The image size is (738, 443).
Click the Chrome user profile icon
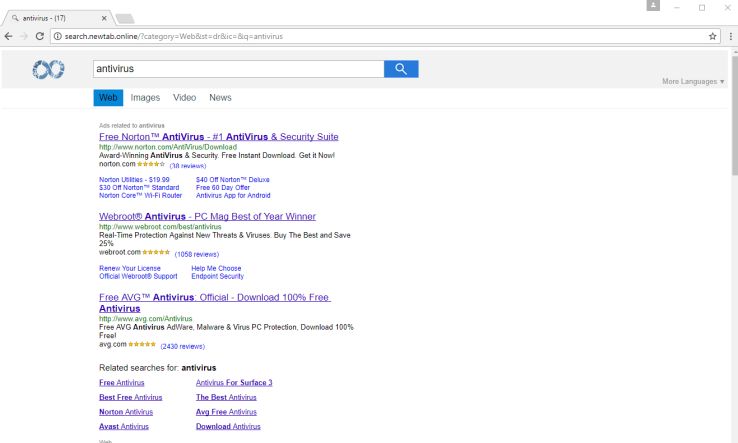653,6
